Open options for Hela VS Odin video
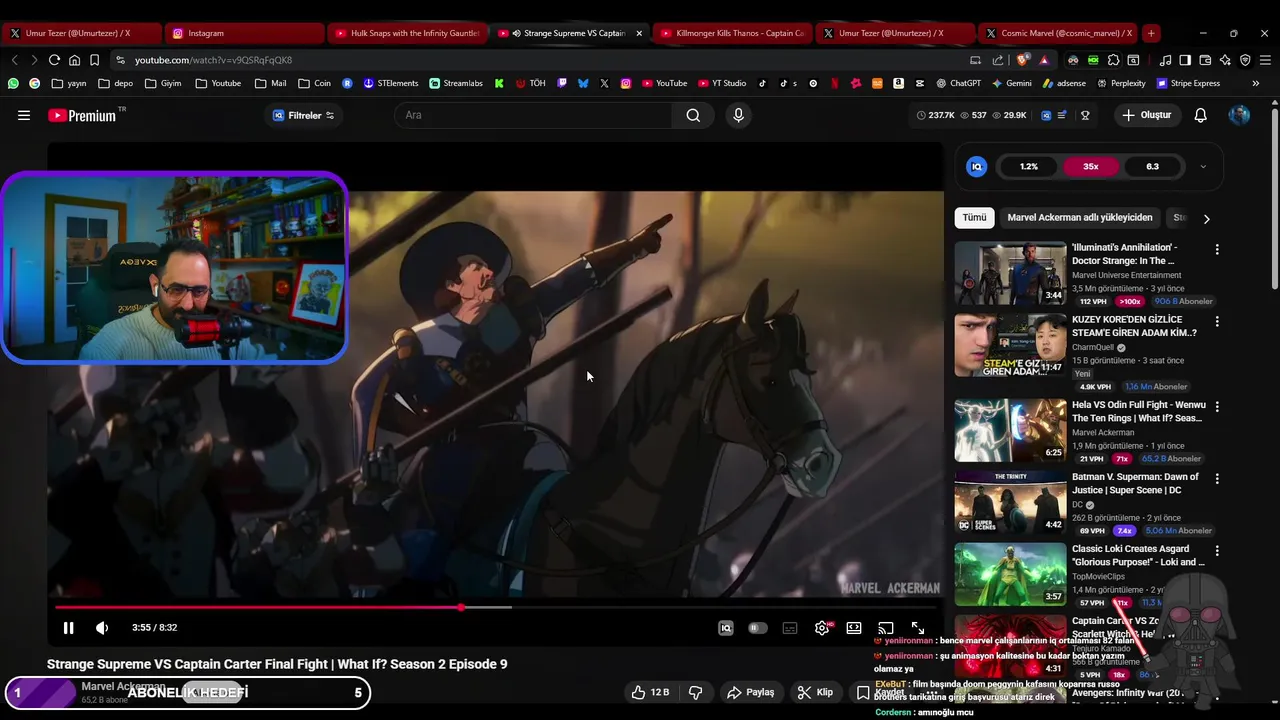Viewport: 1280px width, 720px height. point(1217,407)
